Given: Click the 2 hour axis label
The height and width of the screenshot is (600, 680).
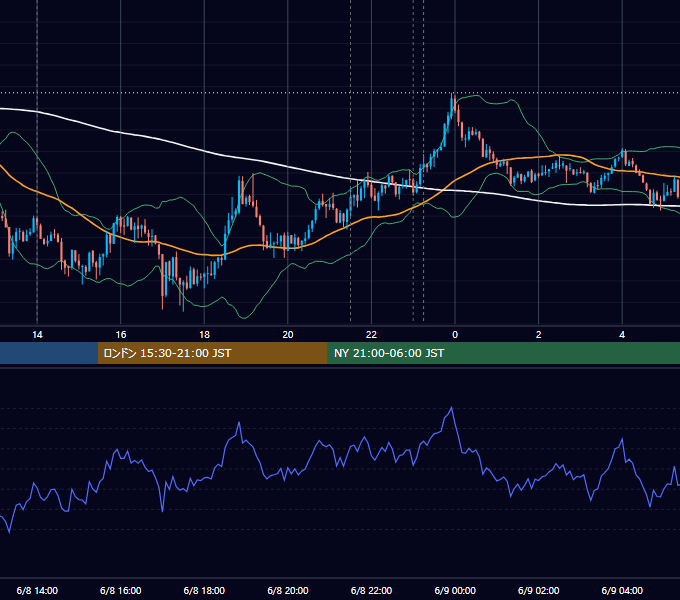Looking at the screenshot, I should [x=538, y=335].
